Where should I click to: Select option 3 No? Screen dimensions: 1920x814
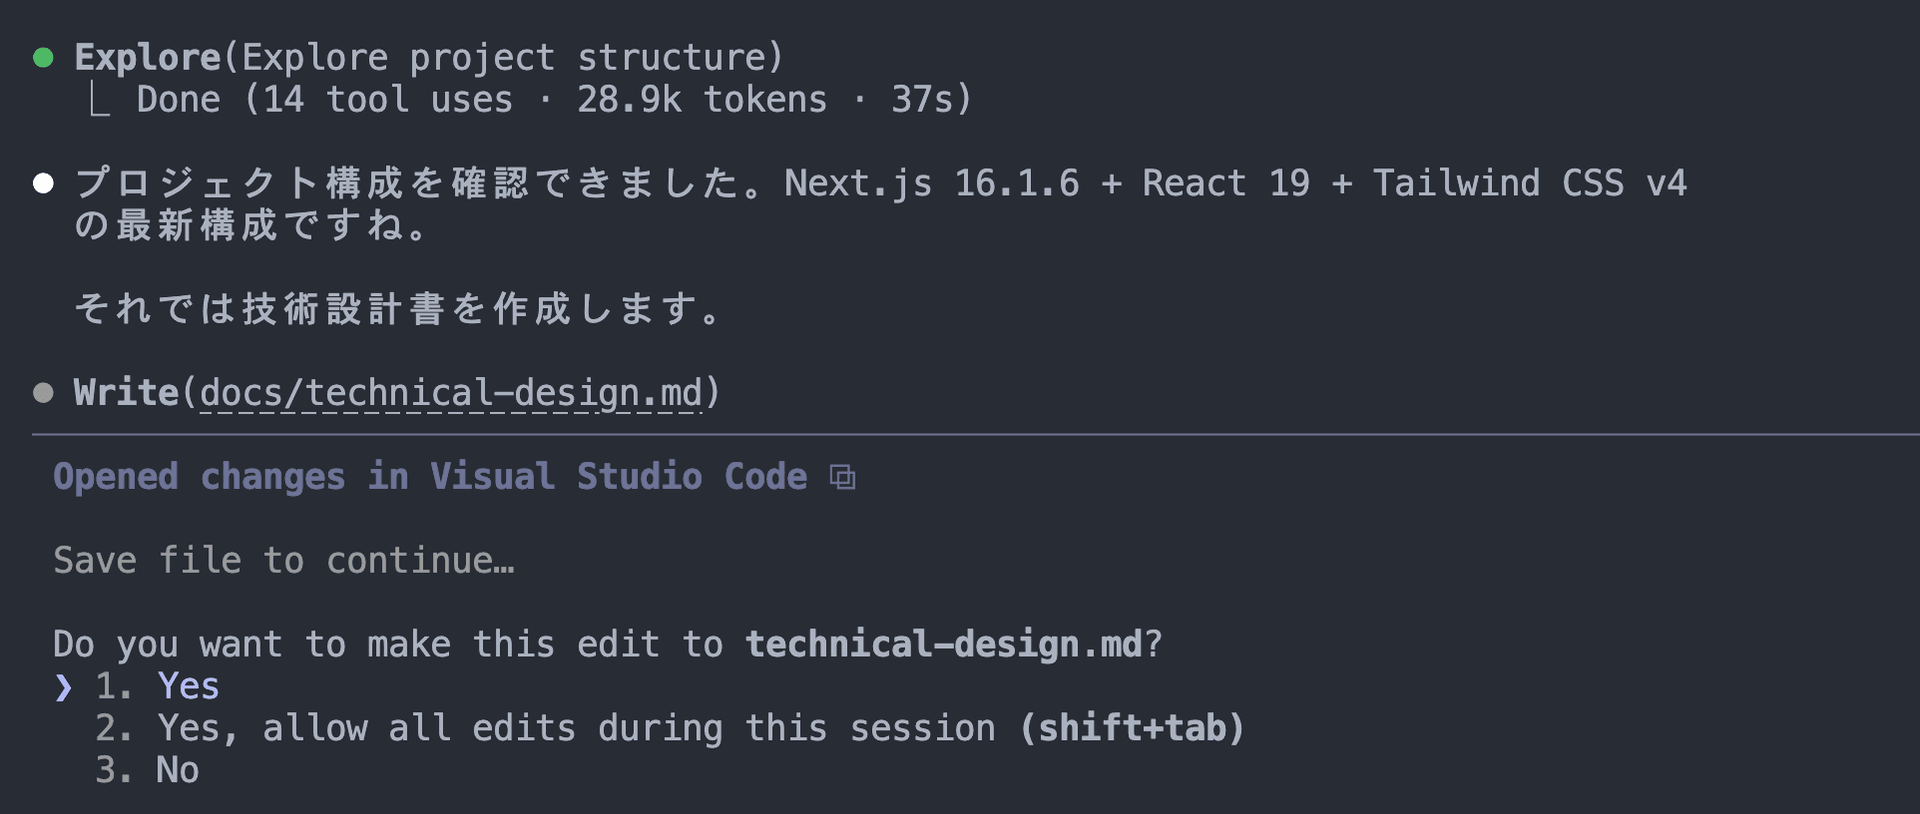(x=177, y=771)
